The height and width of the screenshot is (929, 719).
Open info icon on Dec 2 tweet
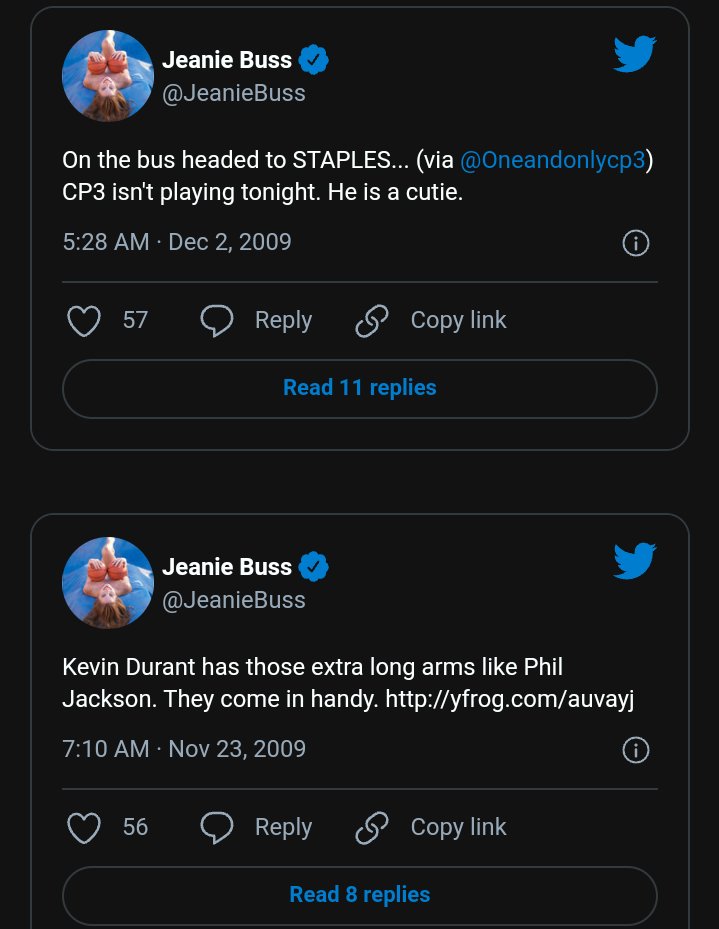[x=636, y=243]
